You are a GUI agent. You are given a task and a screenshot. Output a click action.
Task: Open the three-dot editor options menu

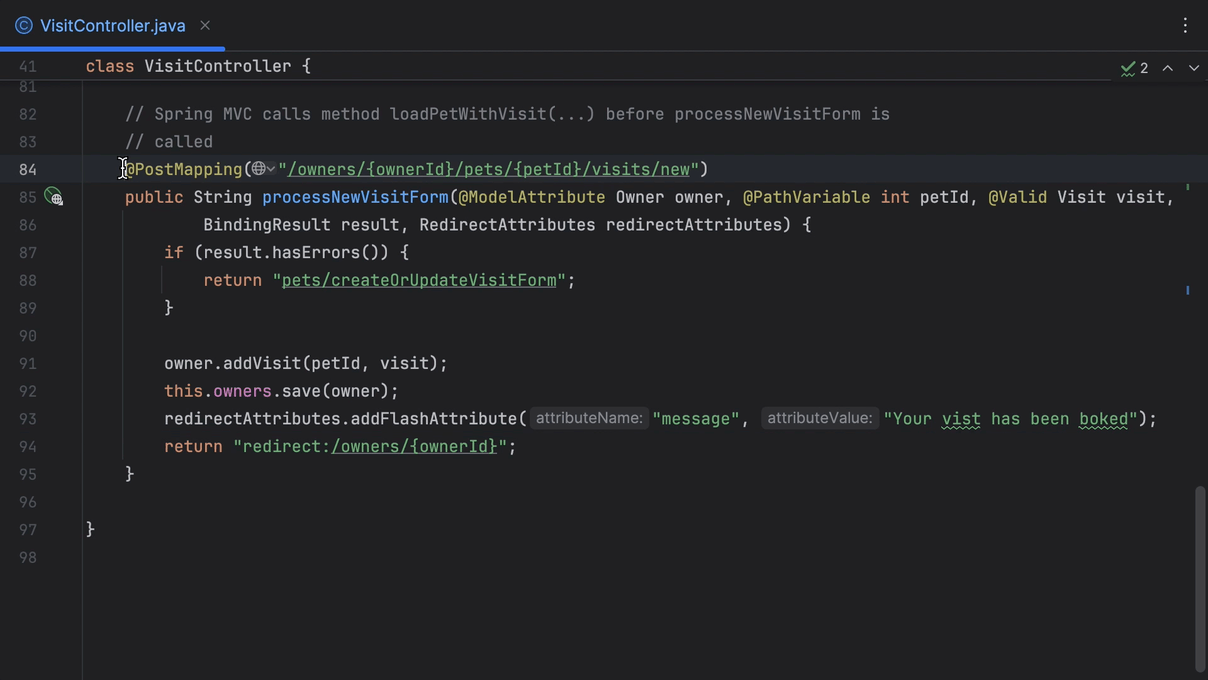[x=1185, y=24]
